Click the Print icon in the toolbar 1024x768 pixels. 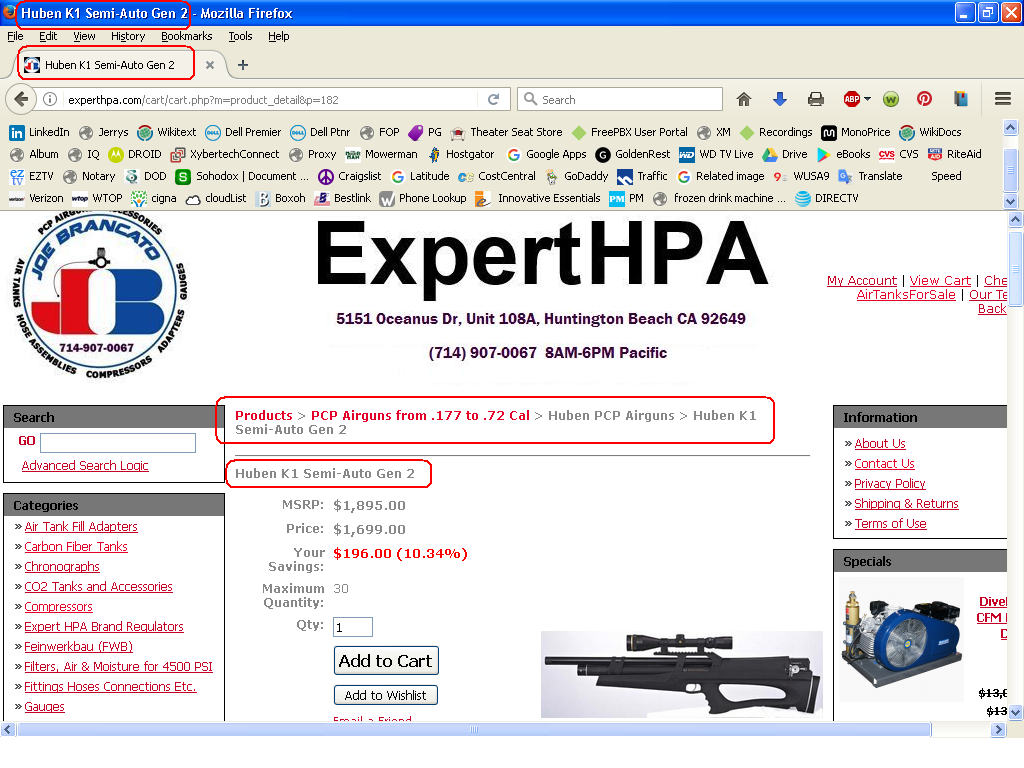click(816, 99)
